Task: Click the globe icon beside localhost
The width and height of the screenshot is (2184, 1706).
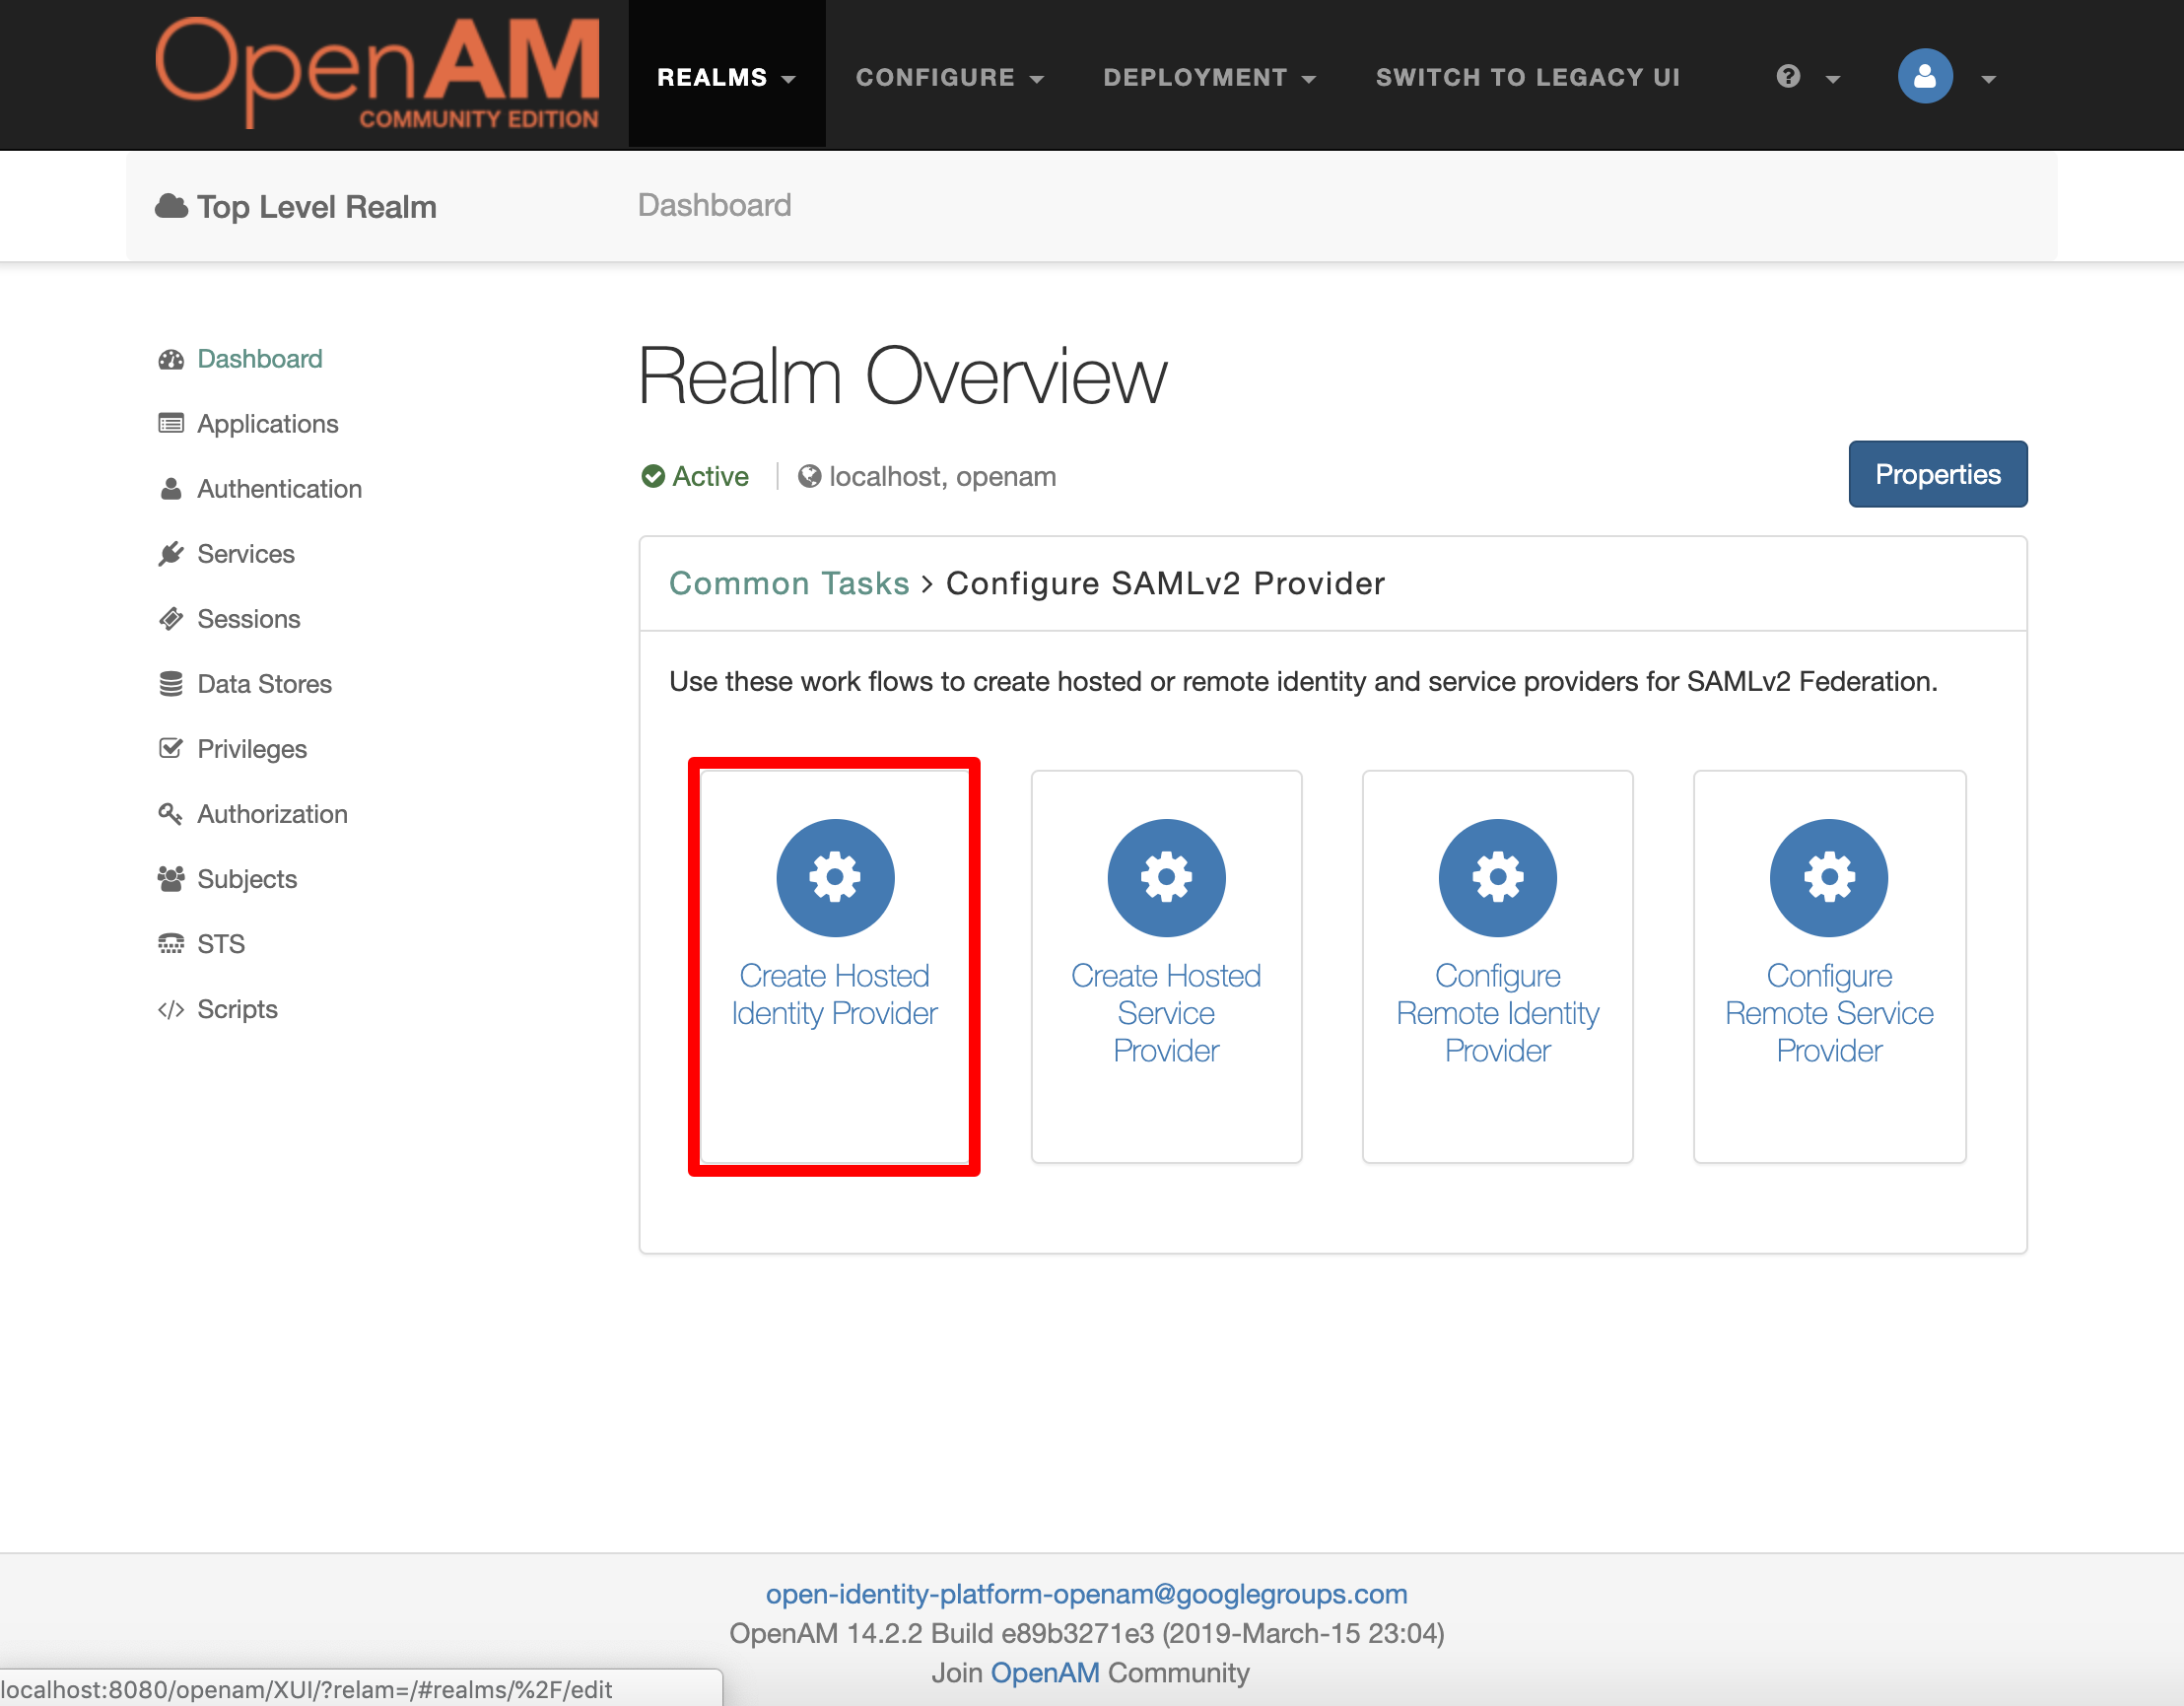Action: (x=810, y=476)
